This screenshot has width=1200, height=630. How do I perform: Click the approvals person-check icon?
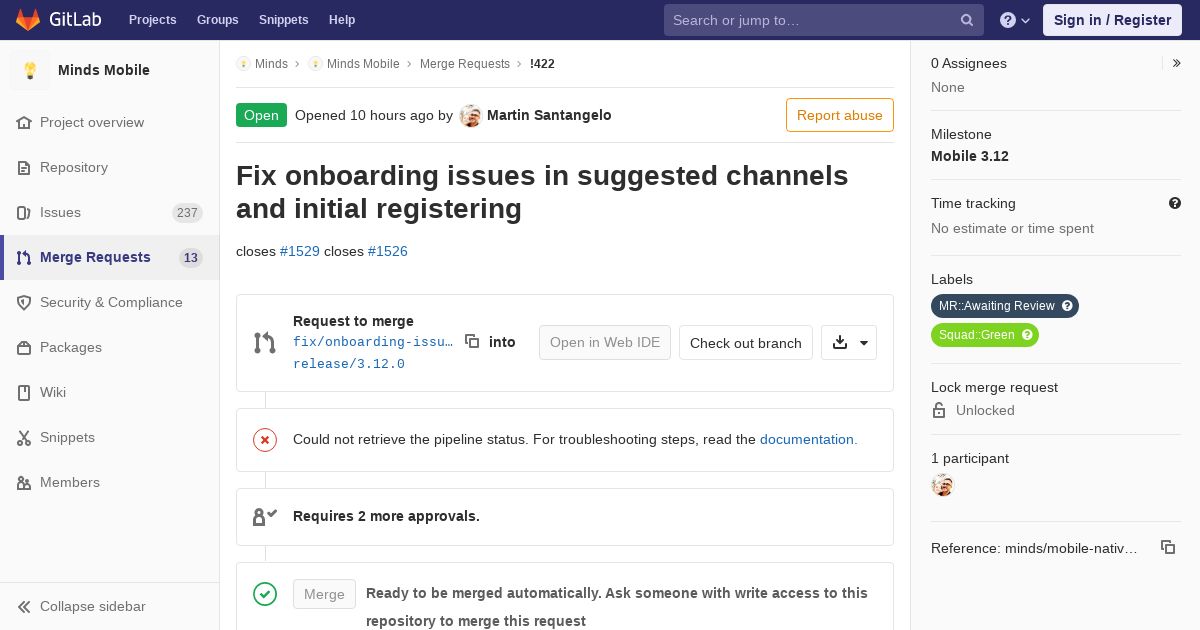(265, 517)
